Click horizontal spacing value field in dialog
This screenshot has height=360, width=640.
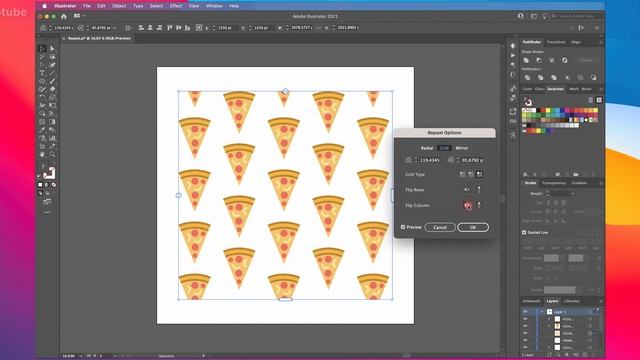(x=430, y=160)
